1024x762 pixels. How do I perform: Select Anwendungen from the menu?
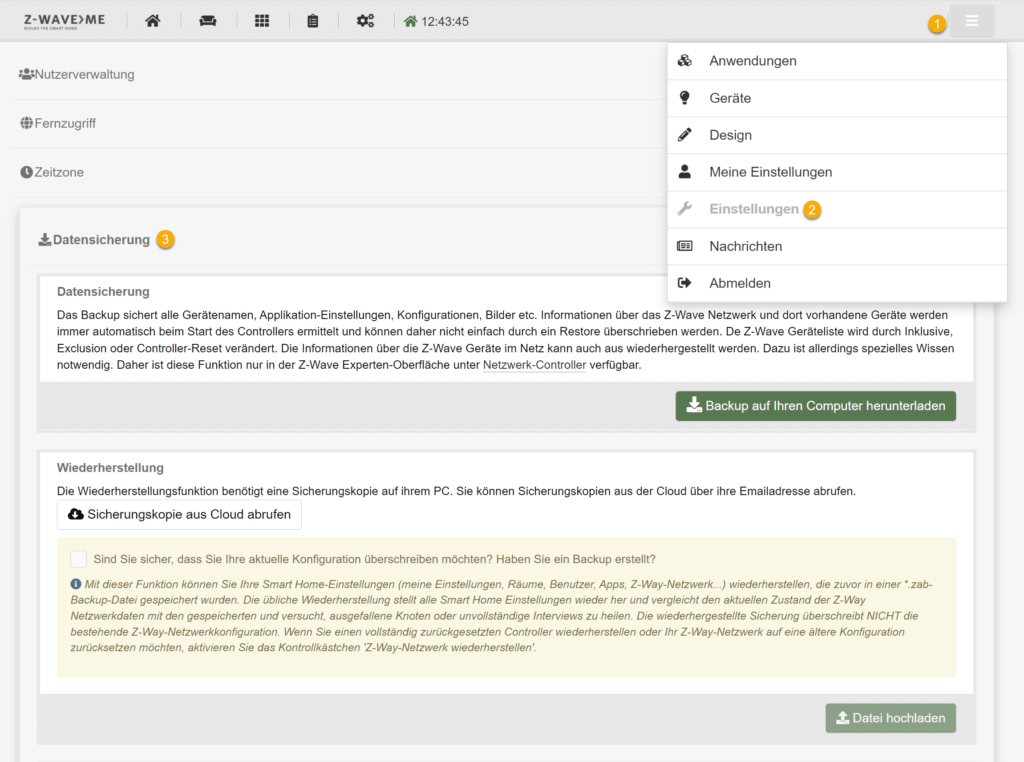pyautogui.click(x=837, y=61)
